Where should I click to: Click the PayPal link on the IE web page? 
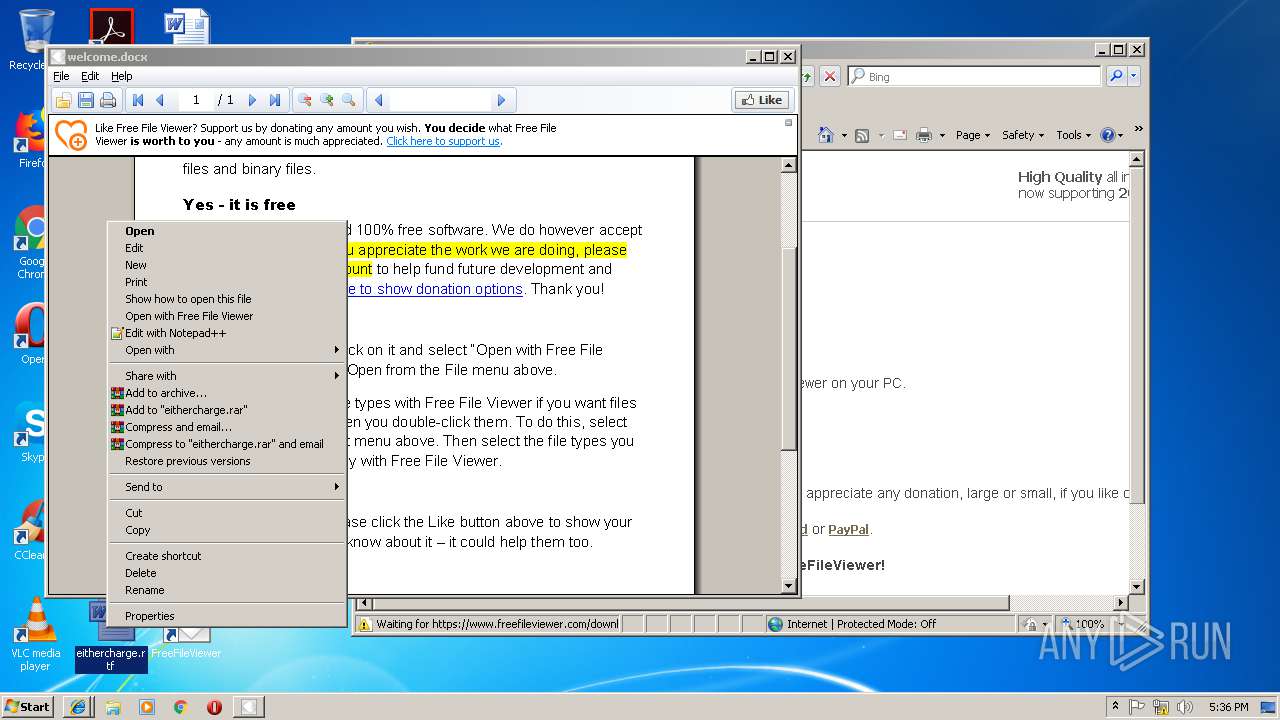point(848,530)
